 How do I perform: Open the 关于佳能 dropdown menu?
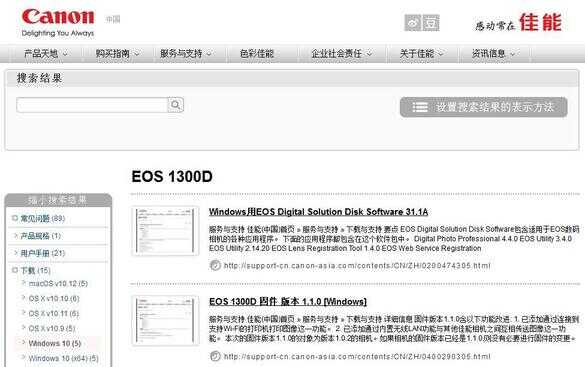[x=421, y=54]
